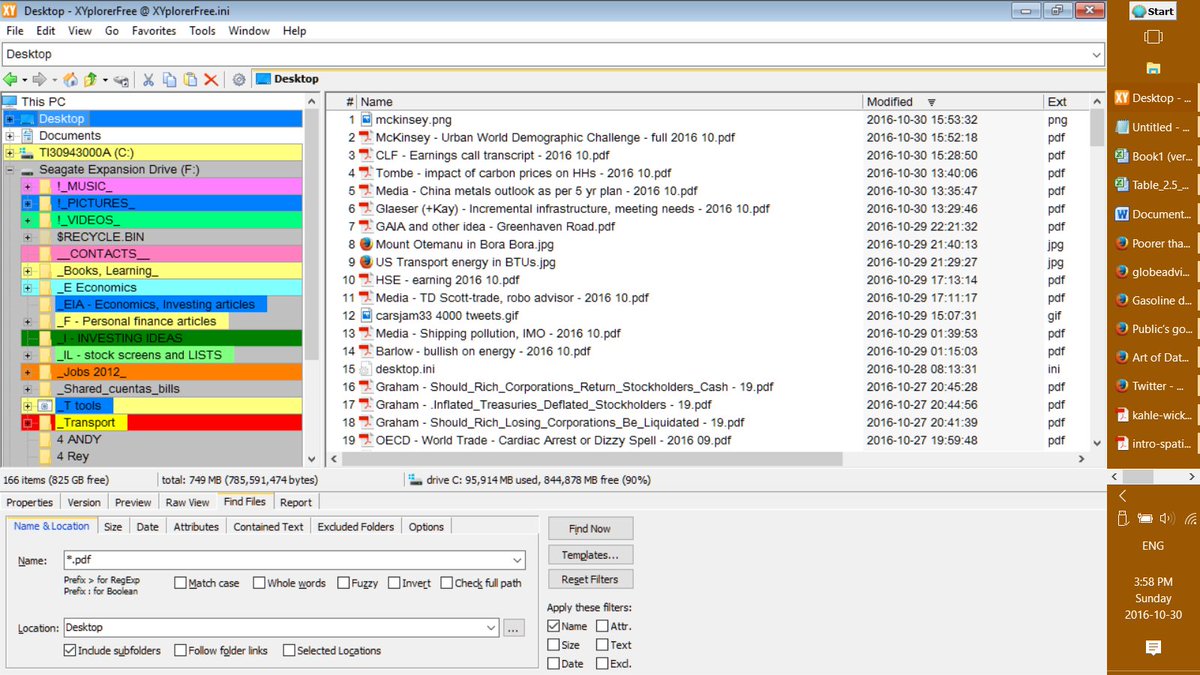Expand the TI30943000A (C:) drive node
This screenshot has width=1200, height=675.
(x=10, y=153)
